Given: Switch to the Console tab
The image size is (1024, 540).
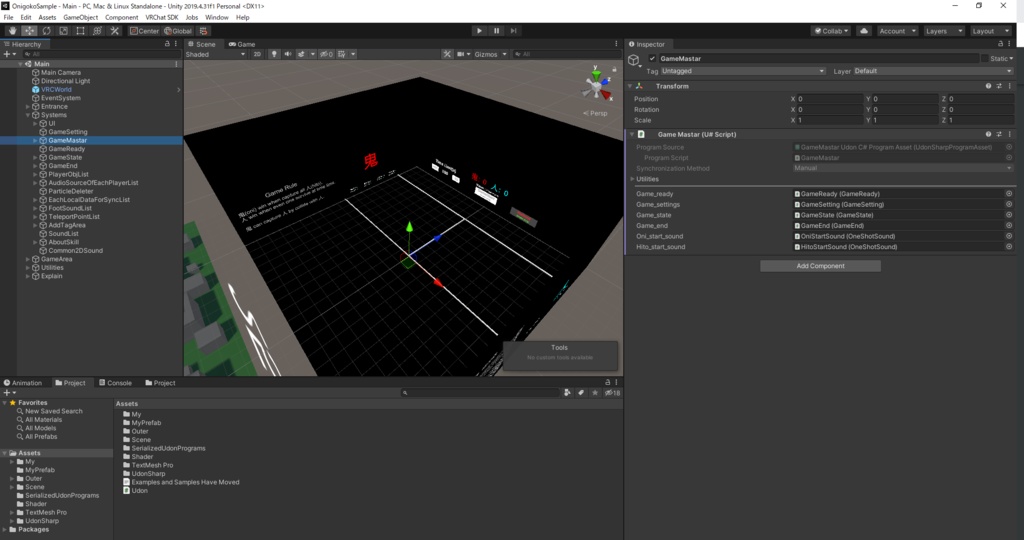Looking at the screenshot, I should 115,383.
